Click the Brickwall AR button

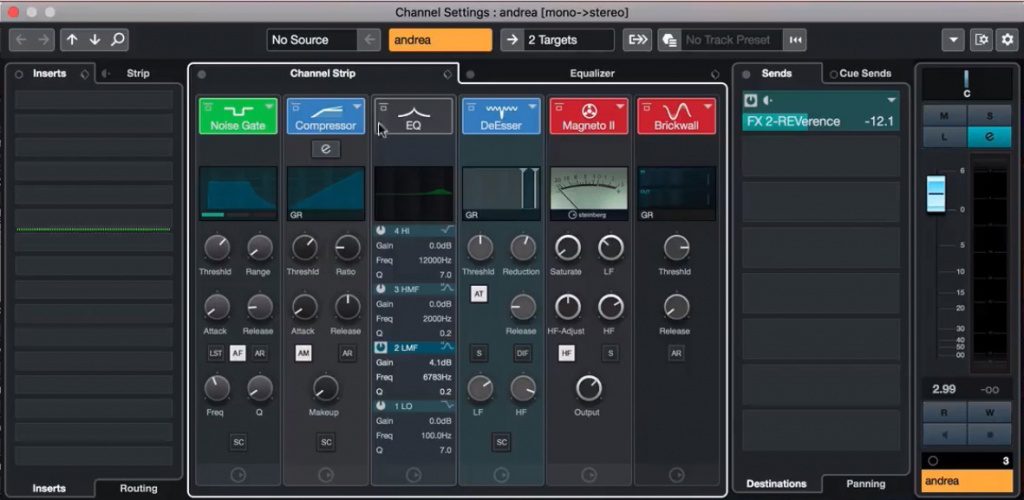click(677, 353)
